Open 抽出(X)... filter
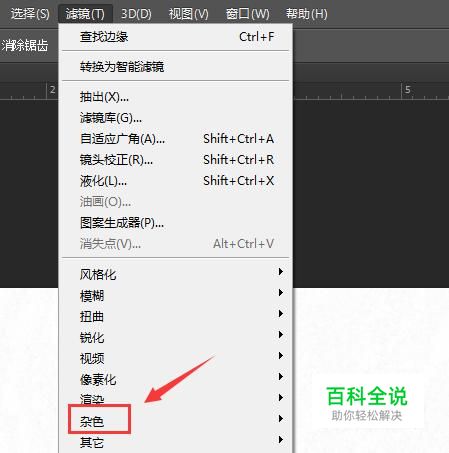This screenshot has width=449, height=453. click(x=176, y=97)
